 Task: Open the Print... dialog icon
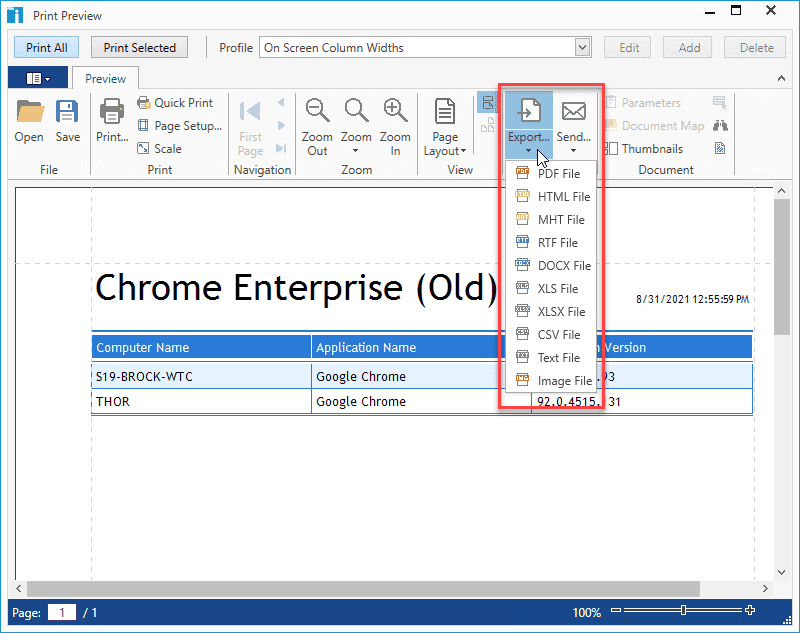tap(112, 112)
